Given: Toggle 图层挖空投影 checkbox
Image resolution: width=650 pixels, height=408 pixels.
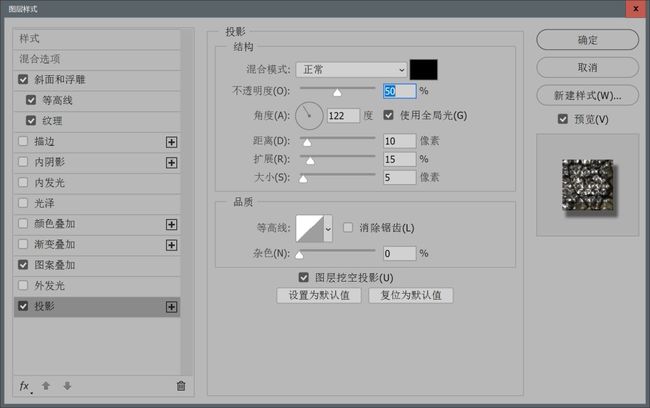Looking at the screenshot, I should click(304, 277).
